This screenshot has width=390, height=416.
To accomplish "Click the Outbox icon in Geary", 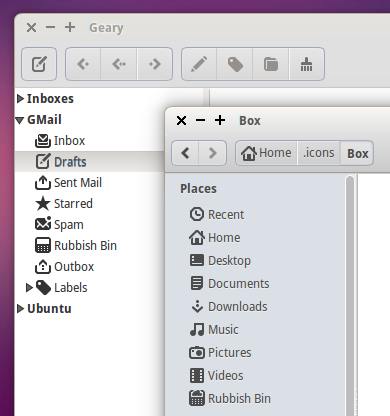I will point(43,266).
